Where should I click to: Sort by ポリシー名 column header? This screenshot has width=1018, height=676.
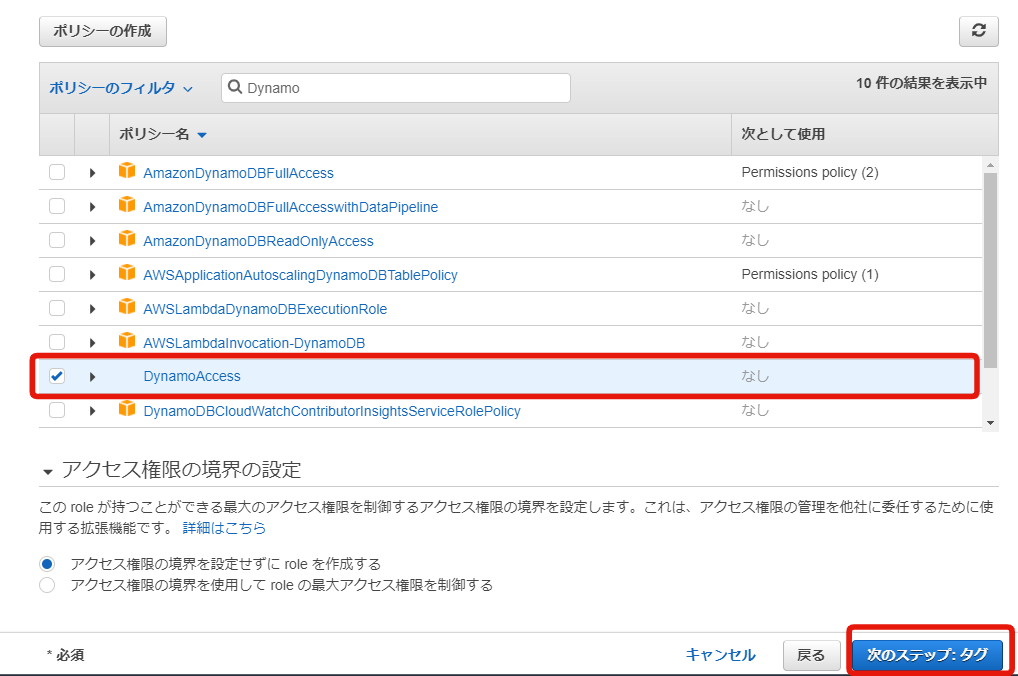(162, 134)
